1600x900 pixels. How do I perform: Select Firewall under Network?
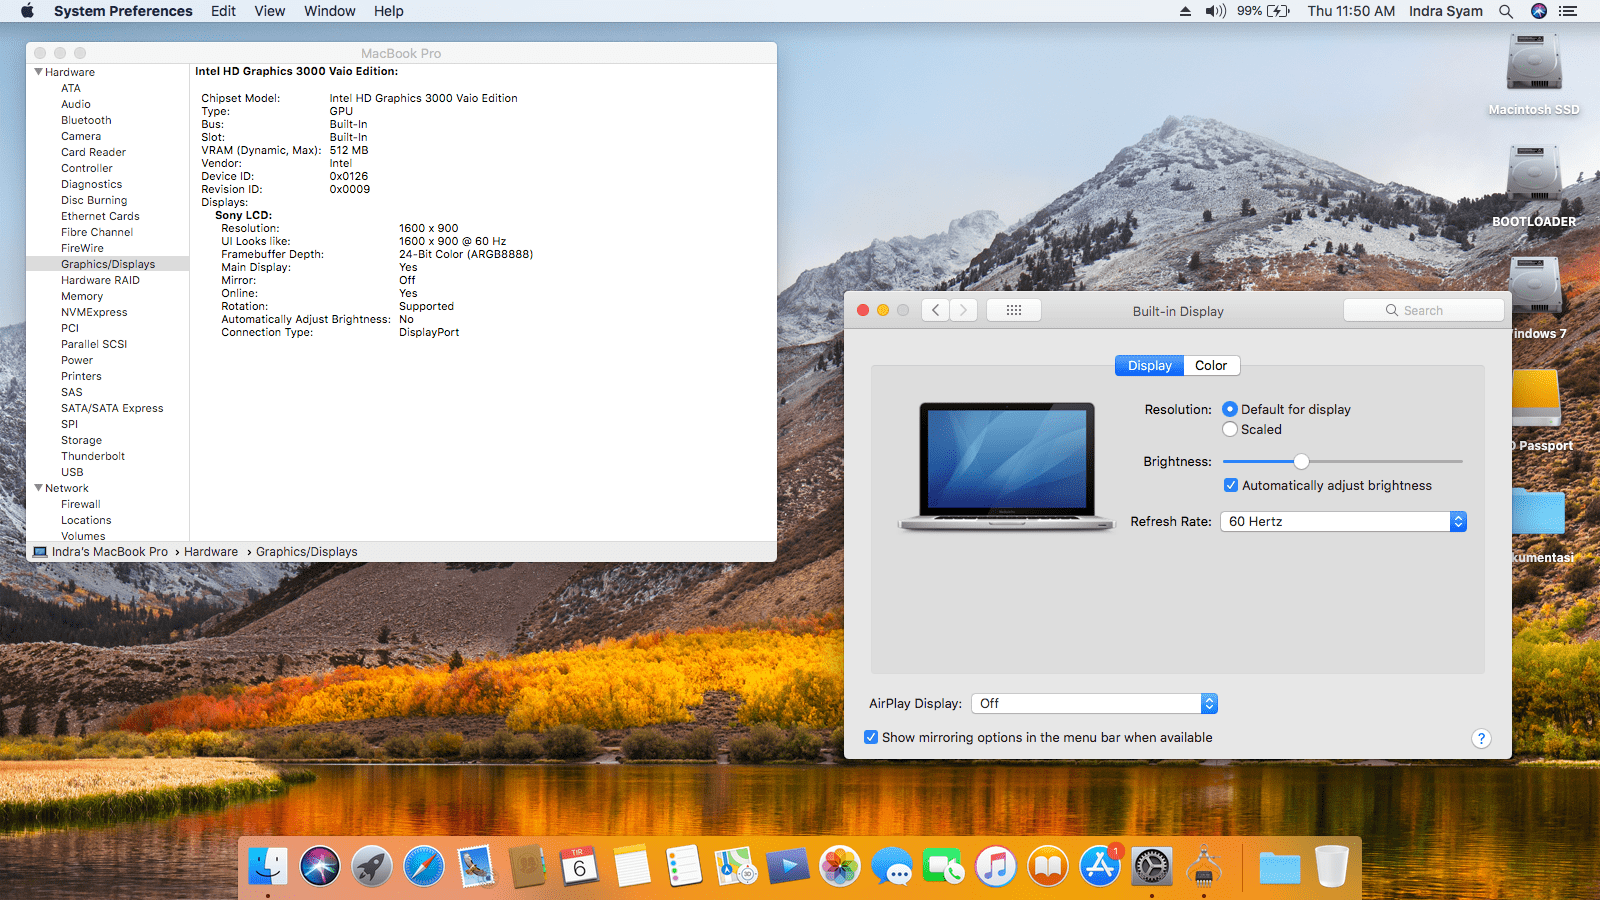coord(81,504)
